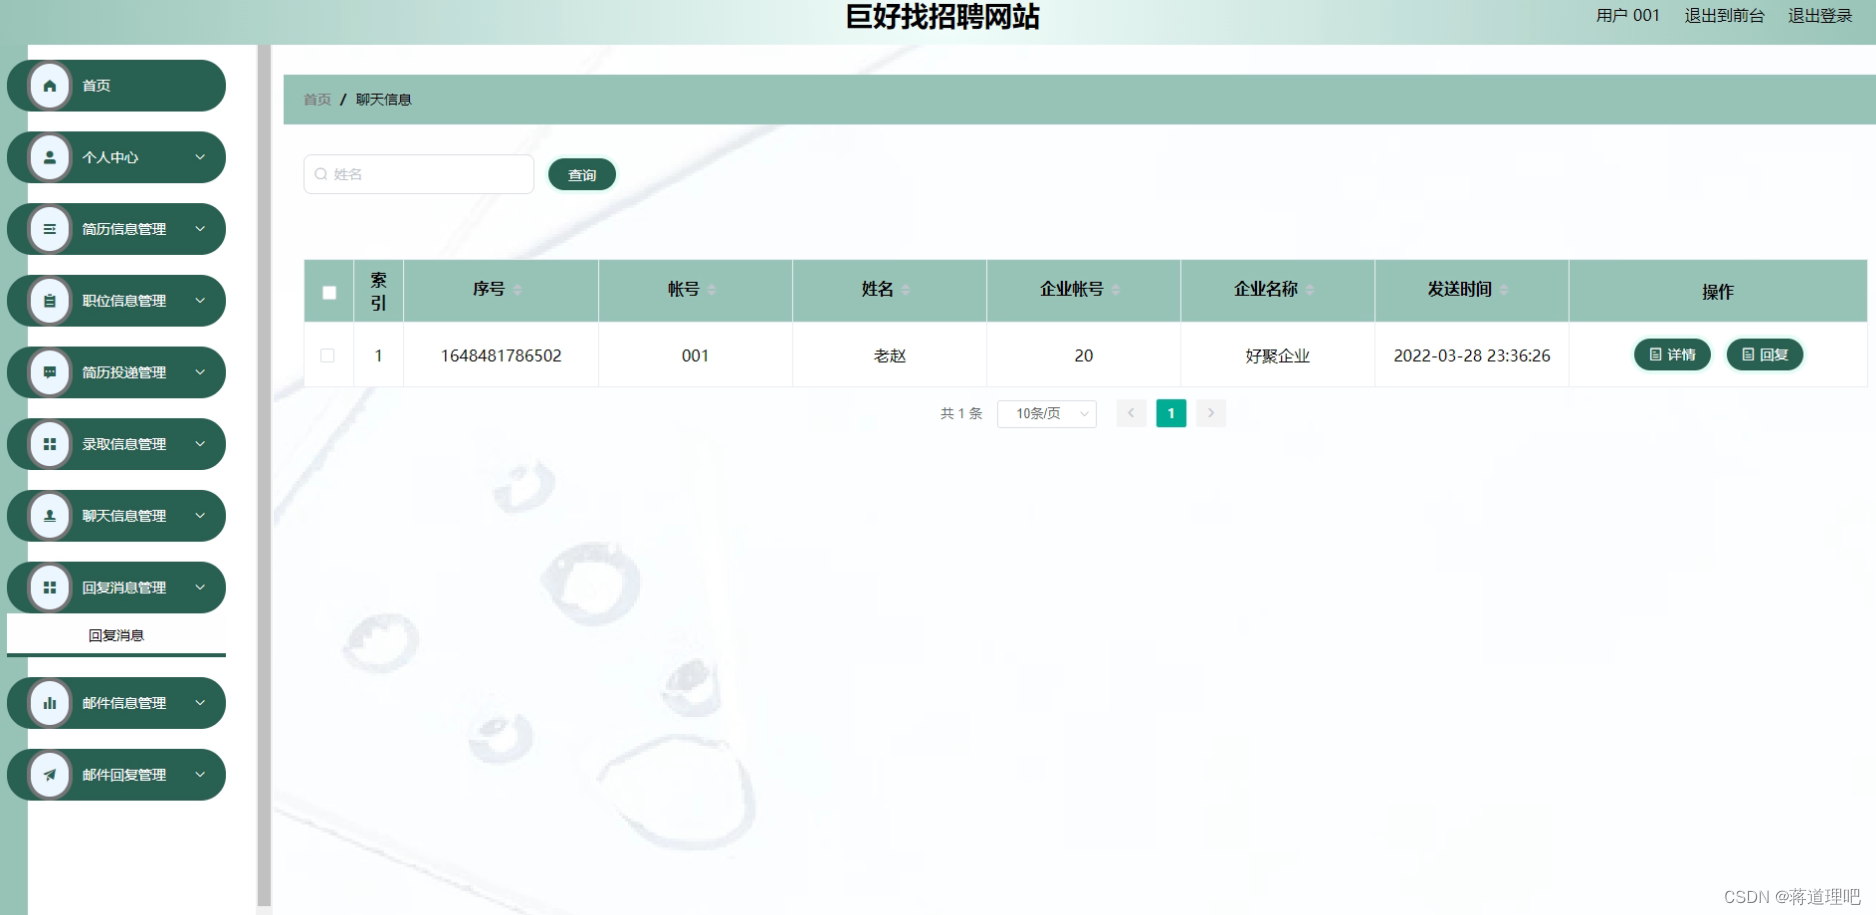
Task: Click the 简历信息管理 list icon
Action: pyautogui.click(x=49, y=229)
